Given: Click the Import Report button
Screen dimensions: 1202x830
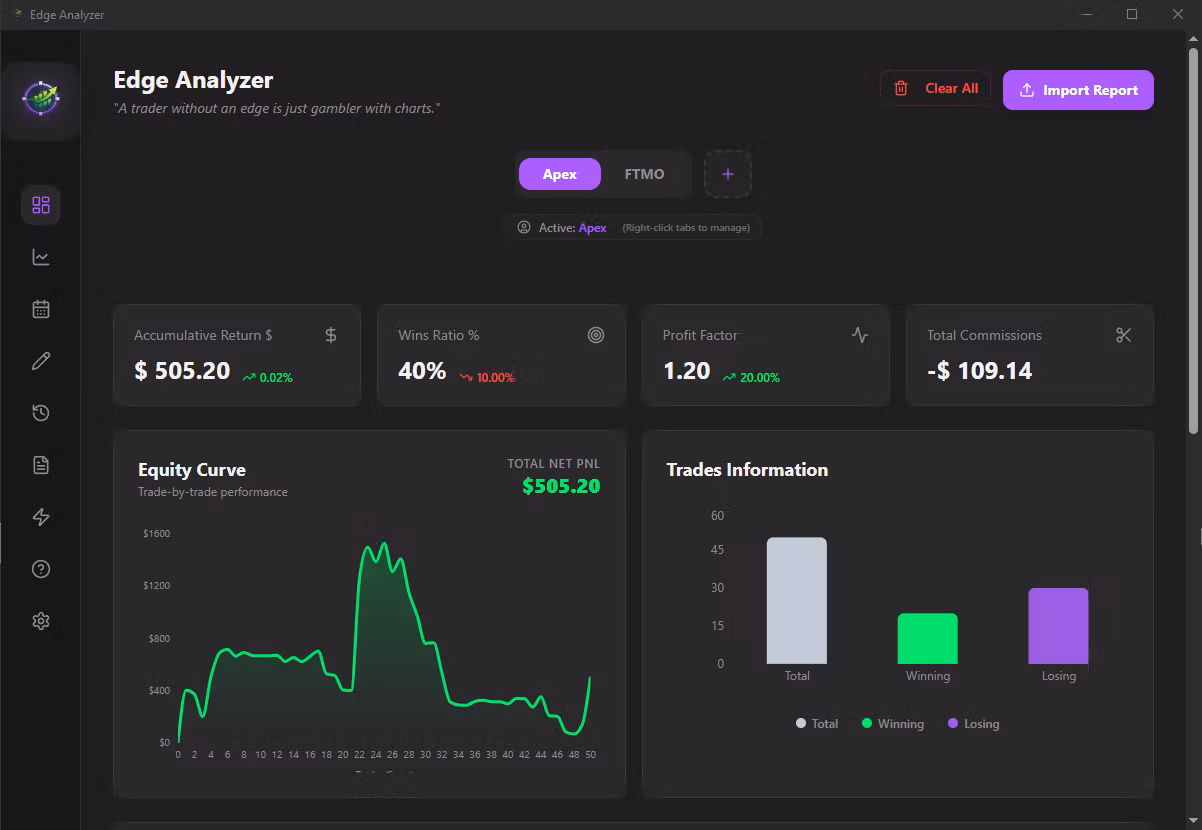Looking at the screenshot, I should coord(1078,90).
